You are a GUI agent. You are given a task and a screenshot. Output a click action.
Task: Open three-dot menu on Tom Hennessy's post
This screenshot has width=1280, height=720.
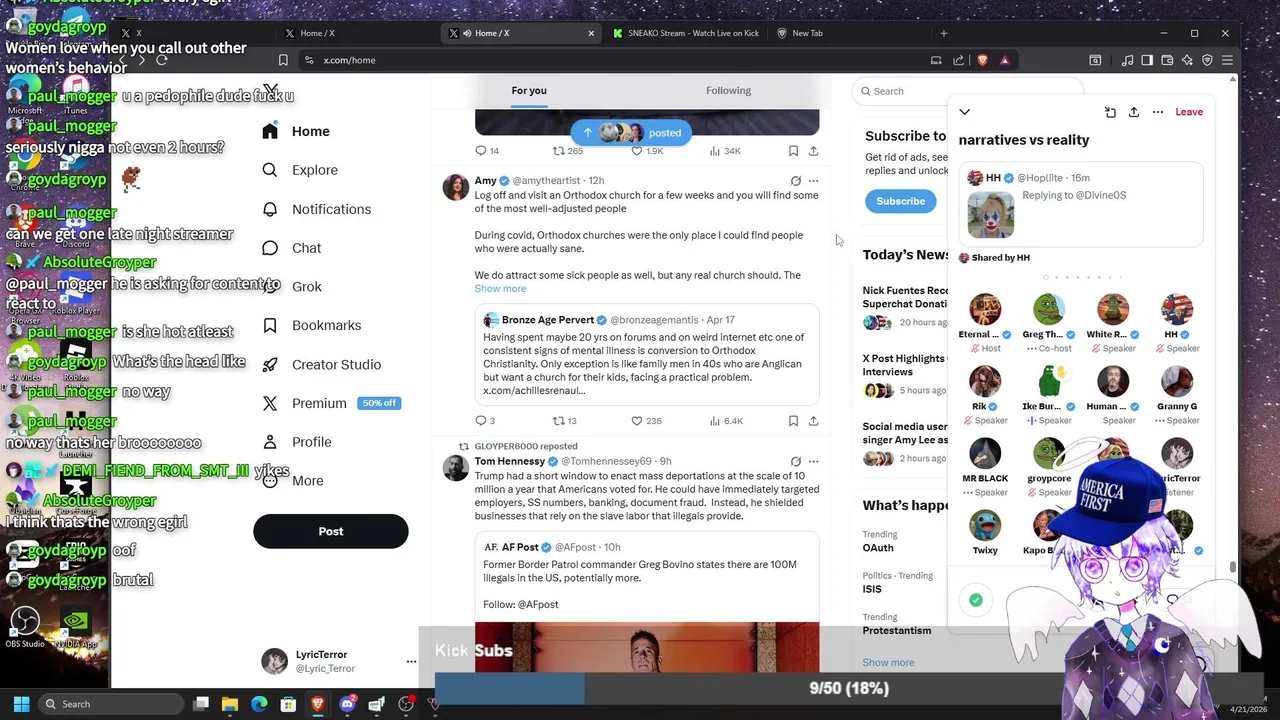tap(813, 461)
